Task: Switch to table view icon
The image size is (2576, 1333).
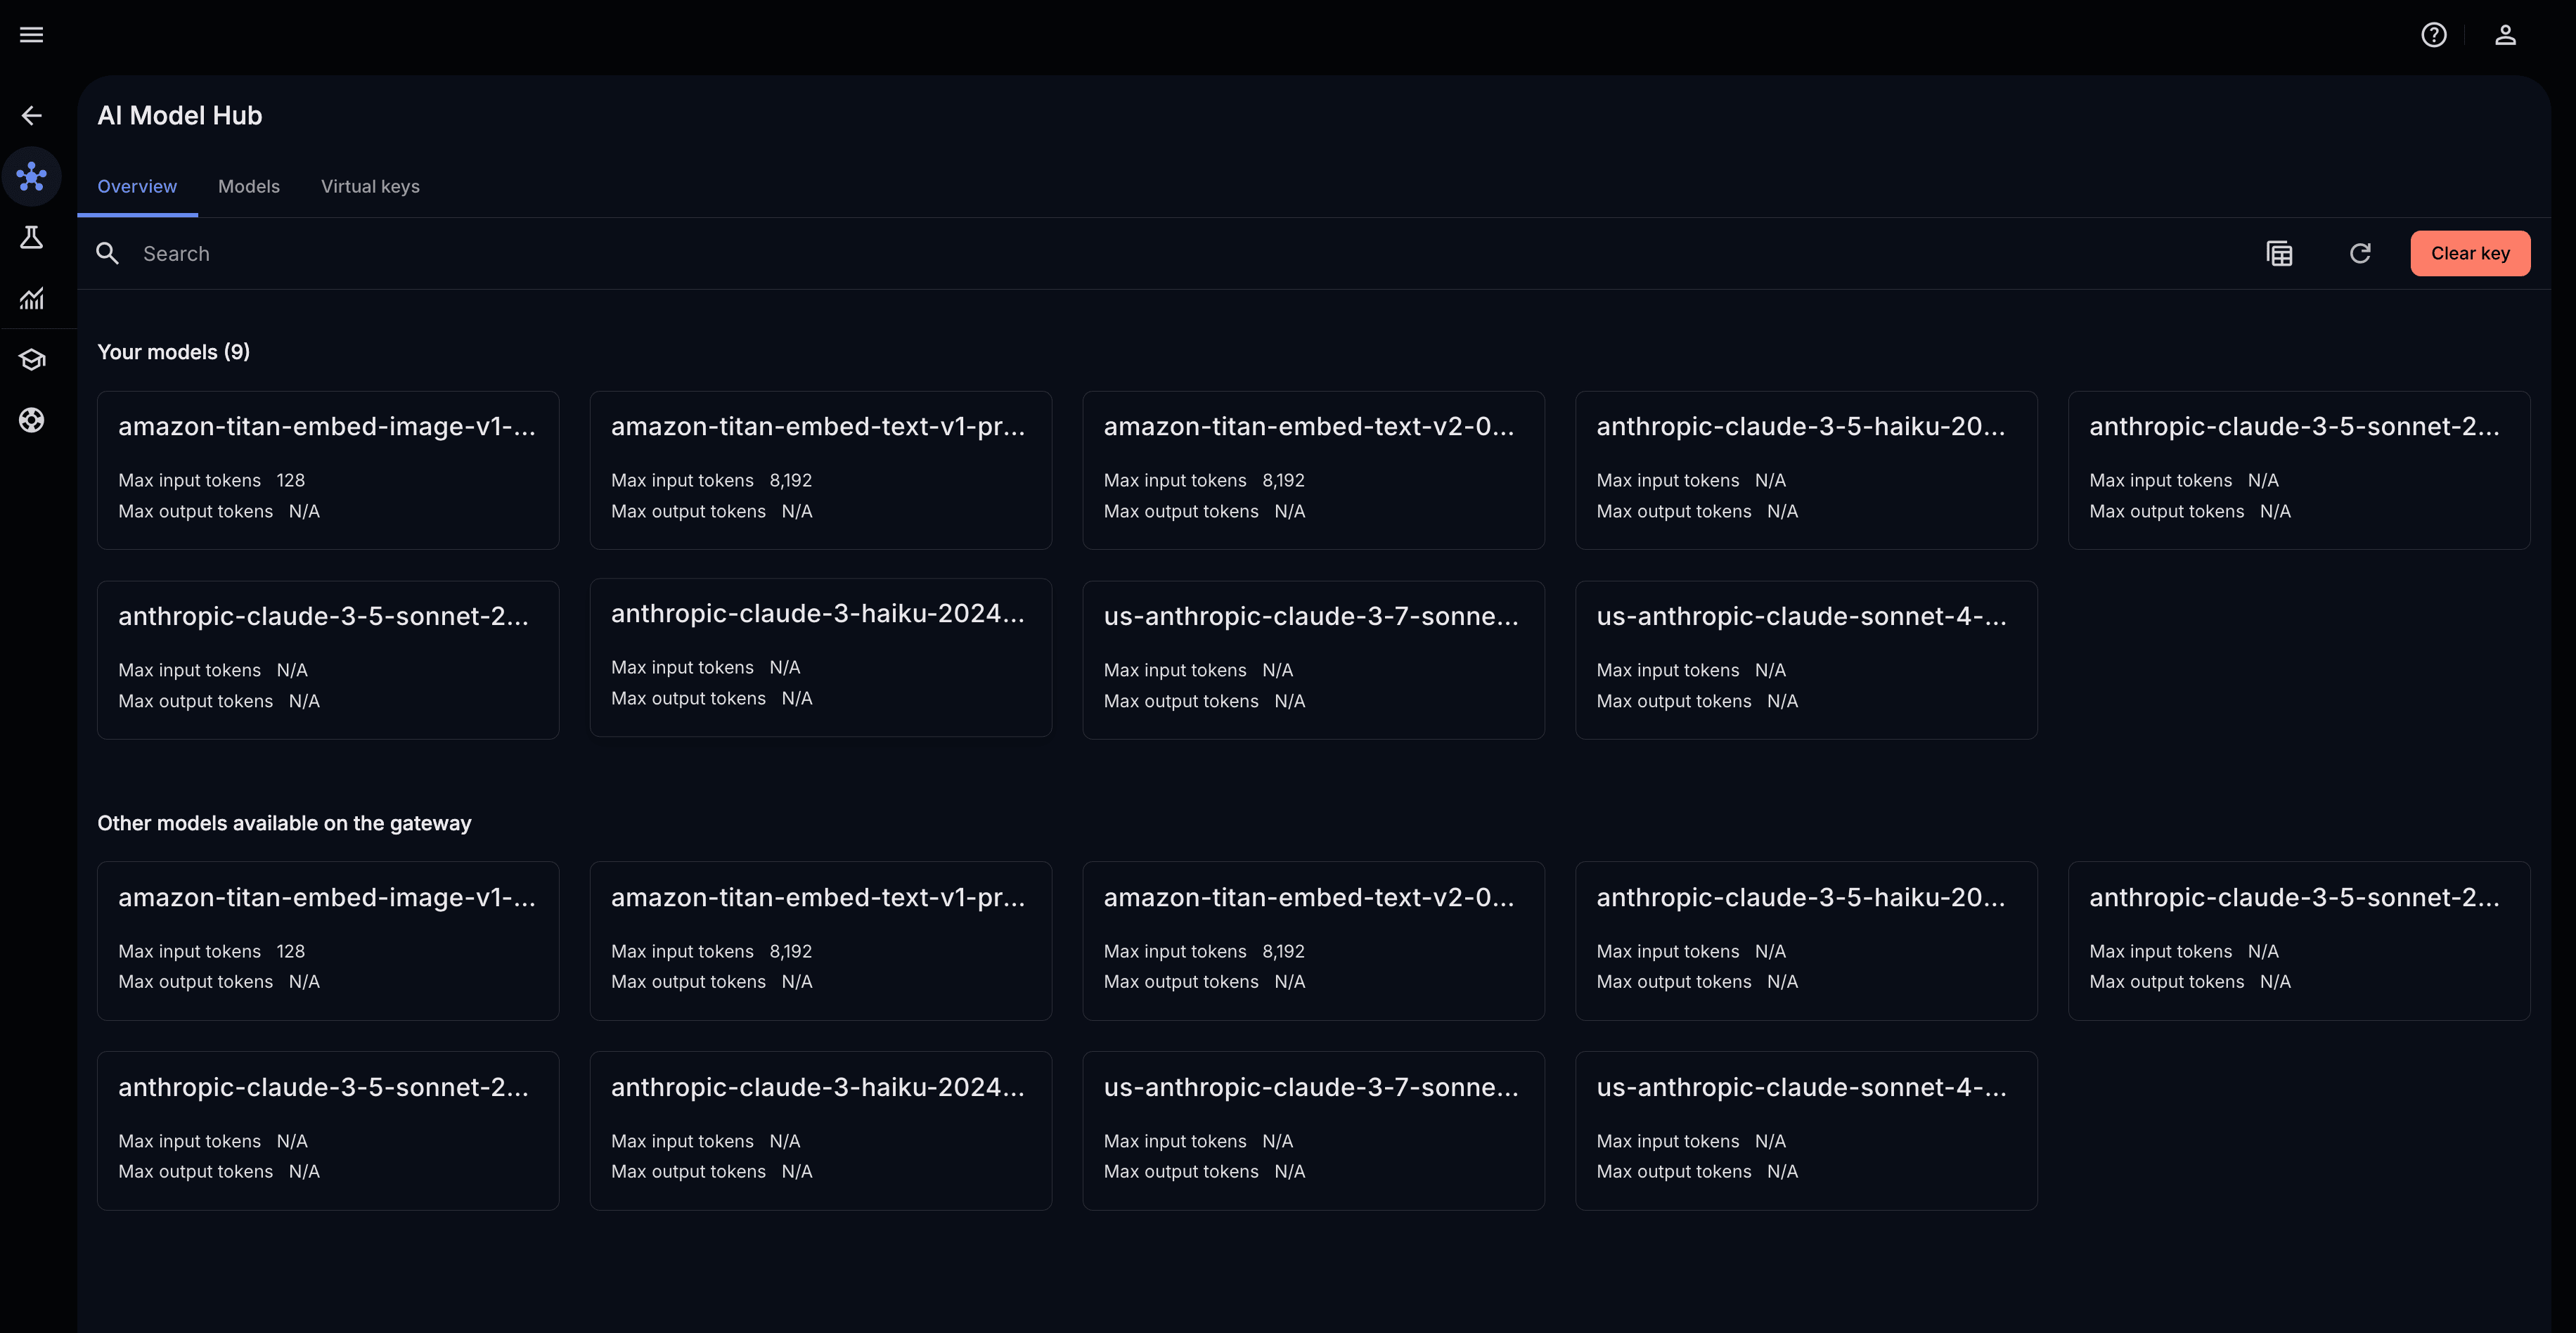Action: coord(2279,254)
